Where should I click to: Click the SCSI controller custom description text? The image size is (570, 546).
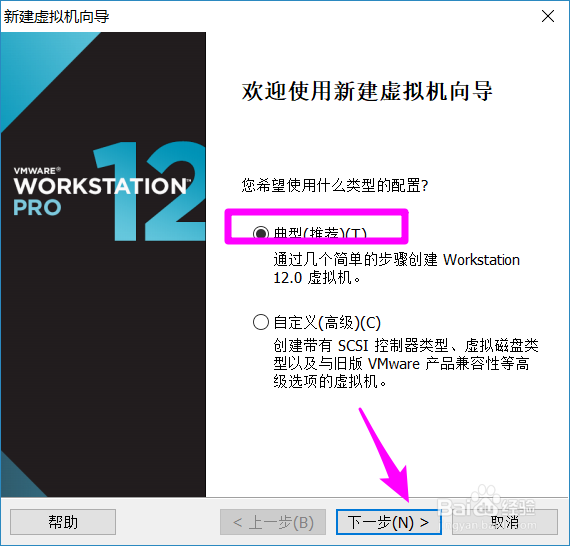(406, 363)
